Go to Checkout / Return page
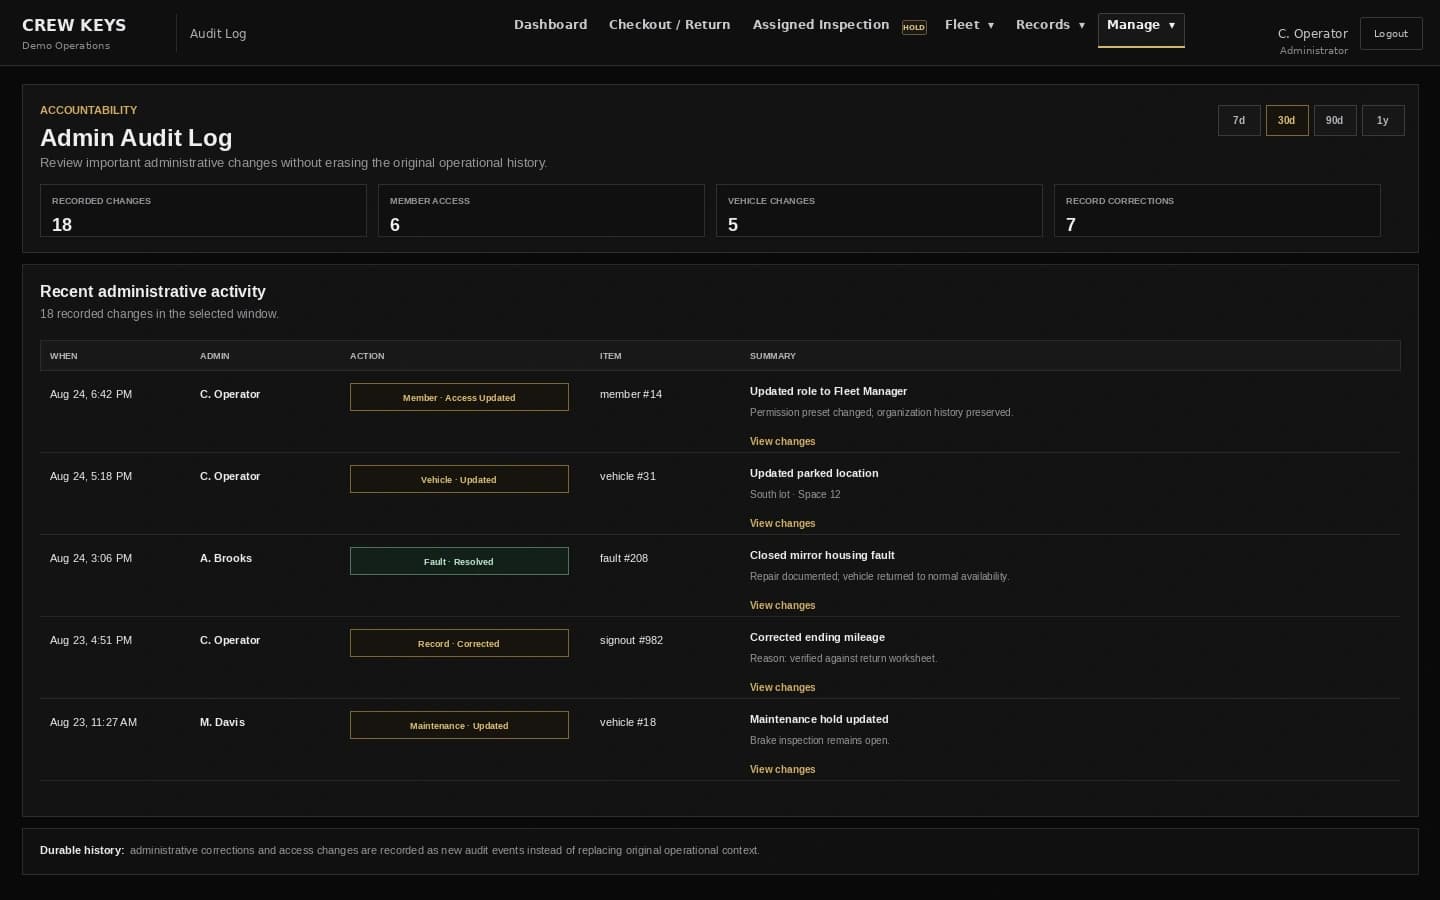 pos(669,25)
